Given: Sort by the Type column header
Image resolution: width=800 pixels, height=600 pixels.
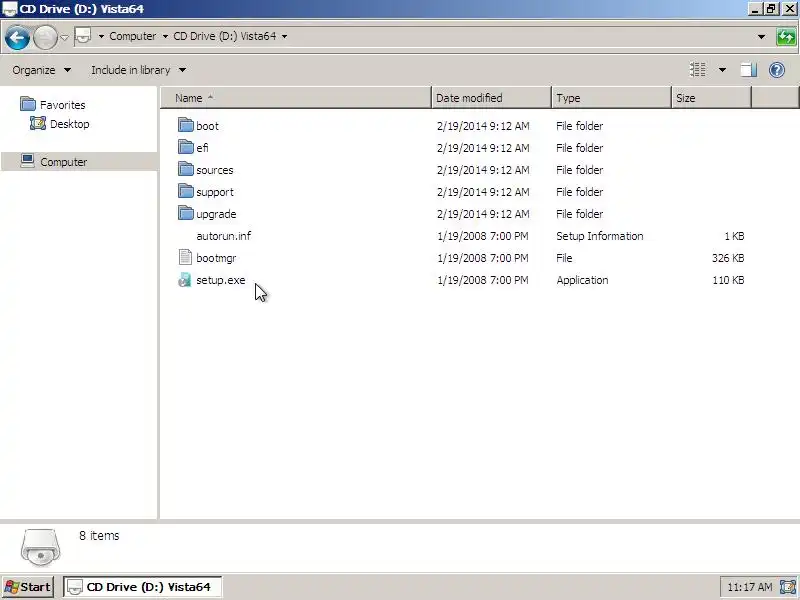Looking at the screenshot, I should click(611, 98).
